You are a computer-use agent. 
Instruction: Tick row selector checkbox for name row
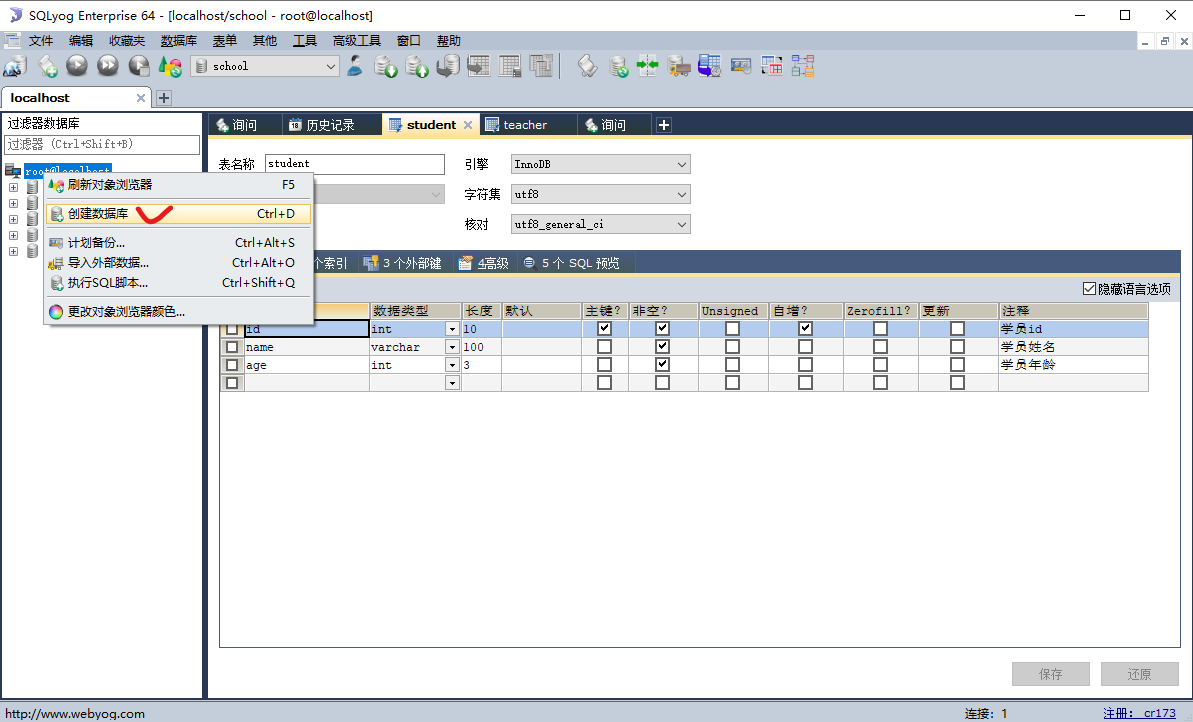tap(232, 347)
